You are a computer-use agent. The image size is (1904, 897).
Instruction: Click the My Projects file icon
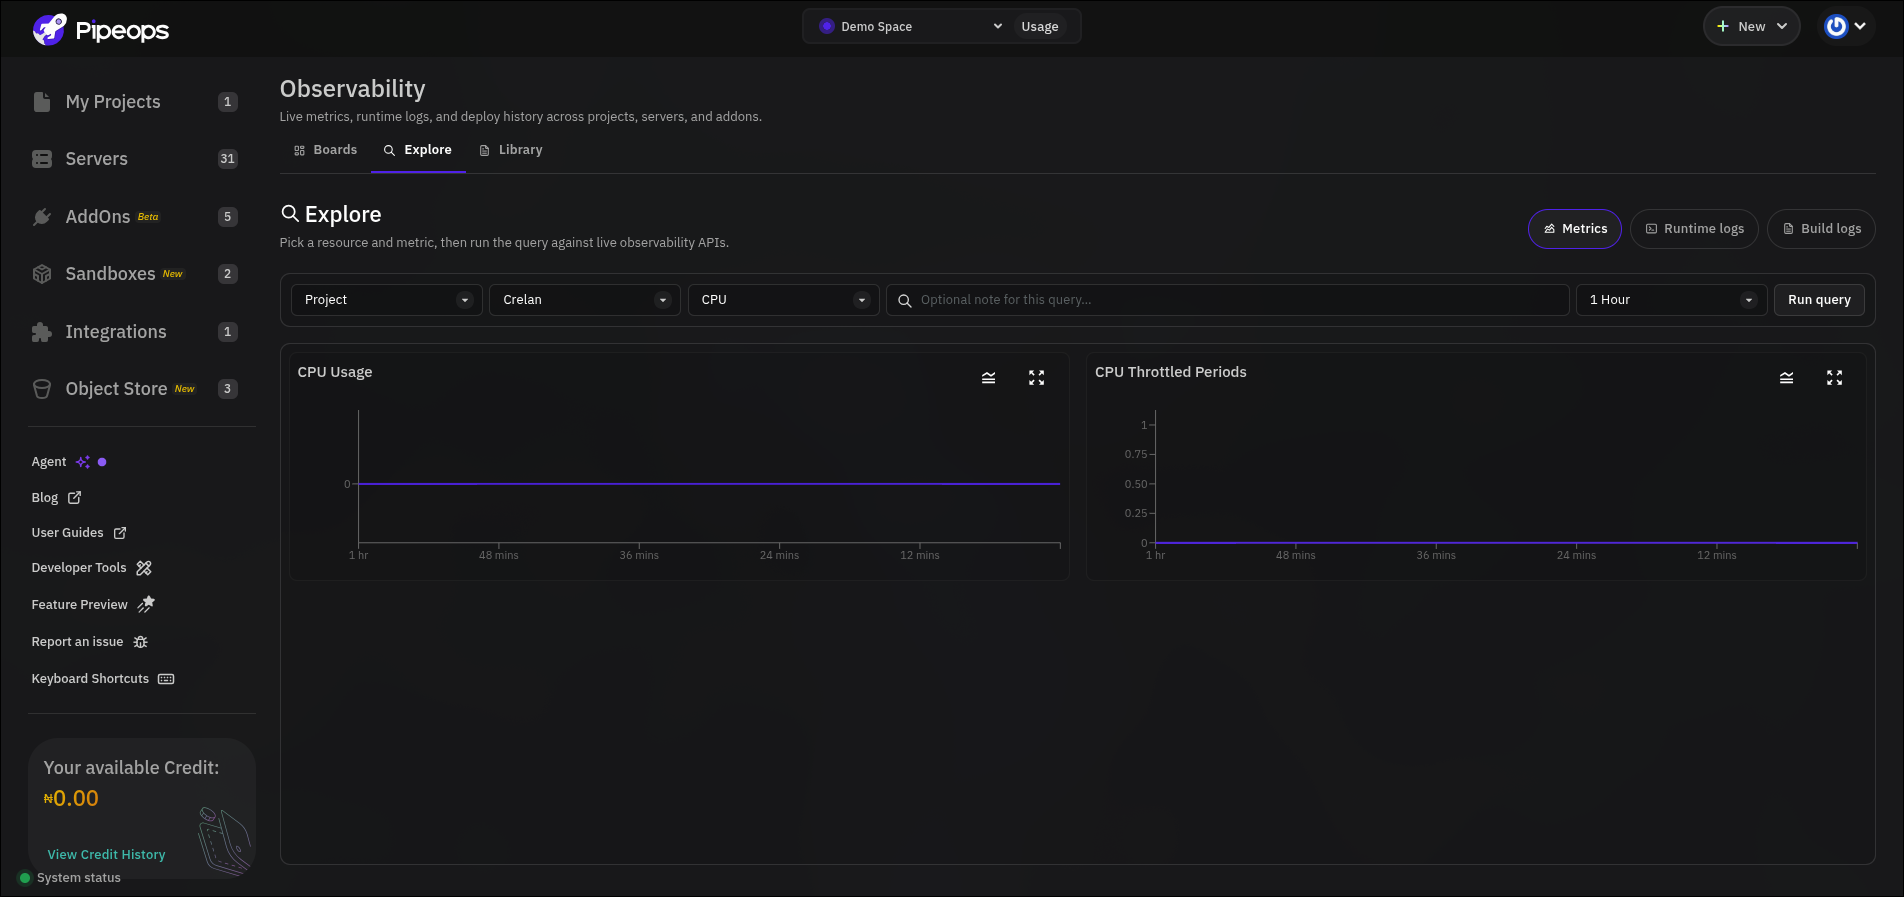tap(42, 102)
